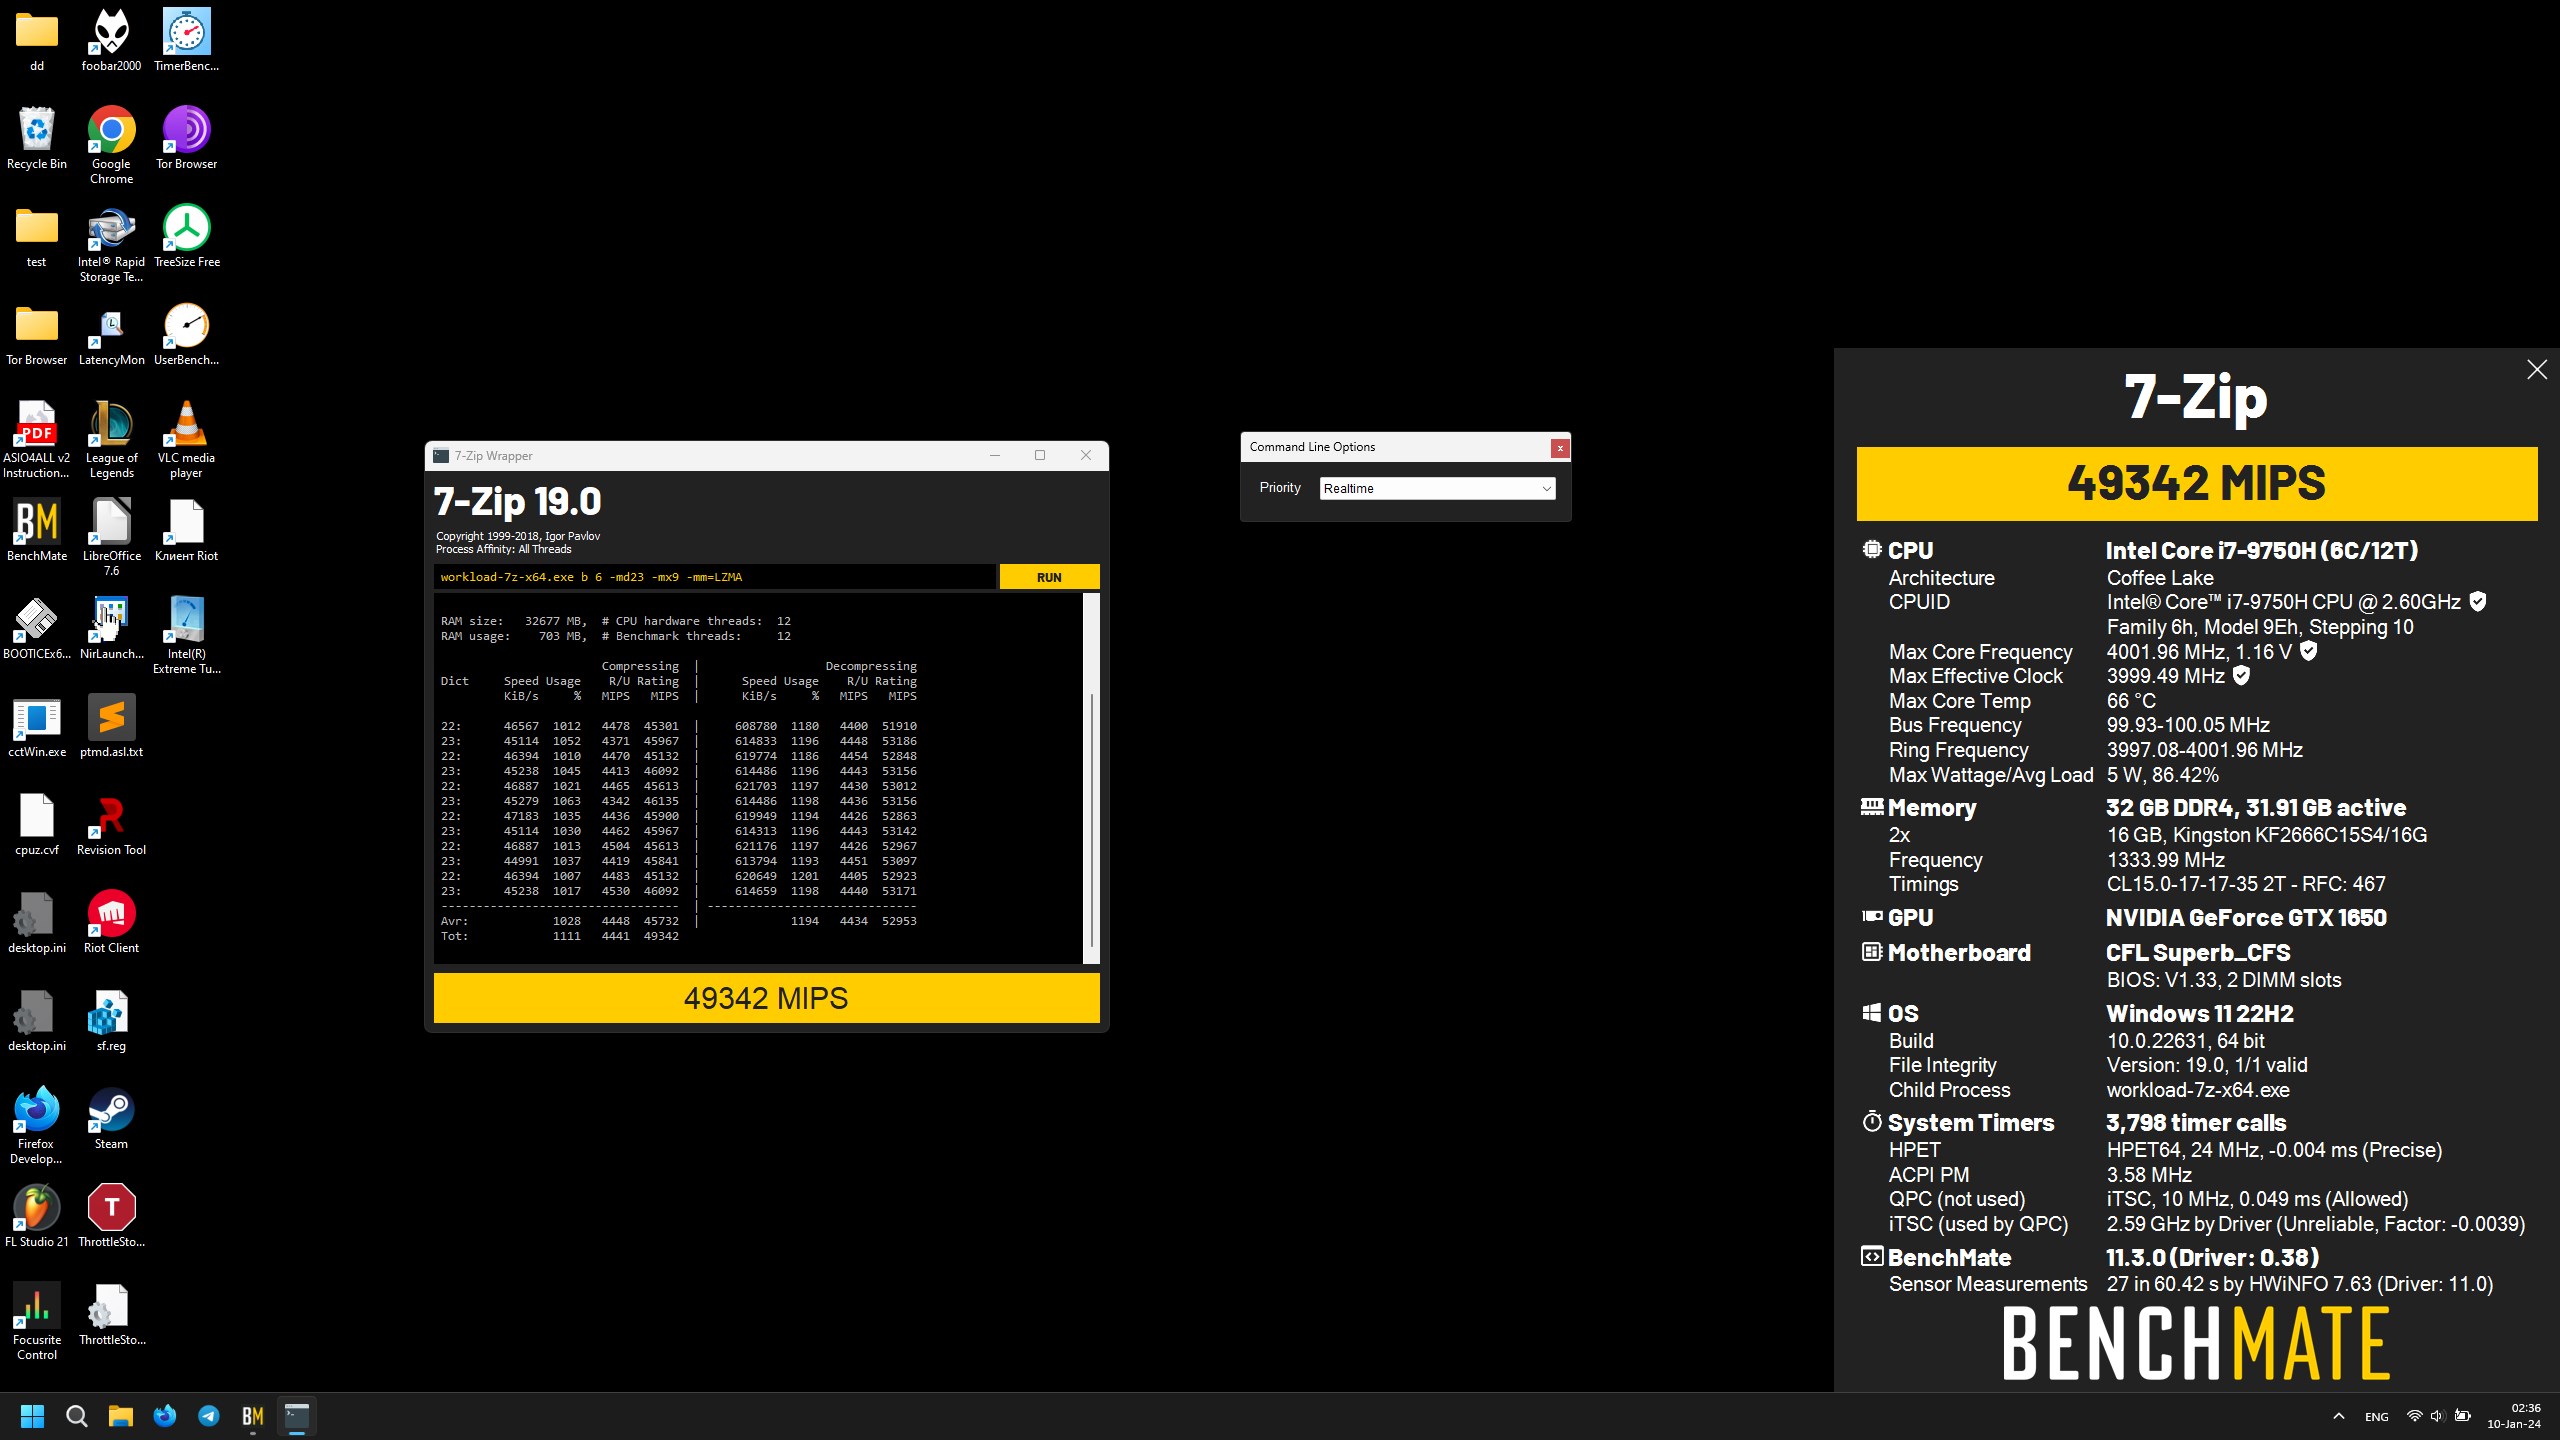2560x1440 pixels.
Task: Launch TreeSize Free
Action: (x=186, y=236)
